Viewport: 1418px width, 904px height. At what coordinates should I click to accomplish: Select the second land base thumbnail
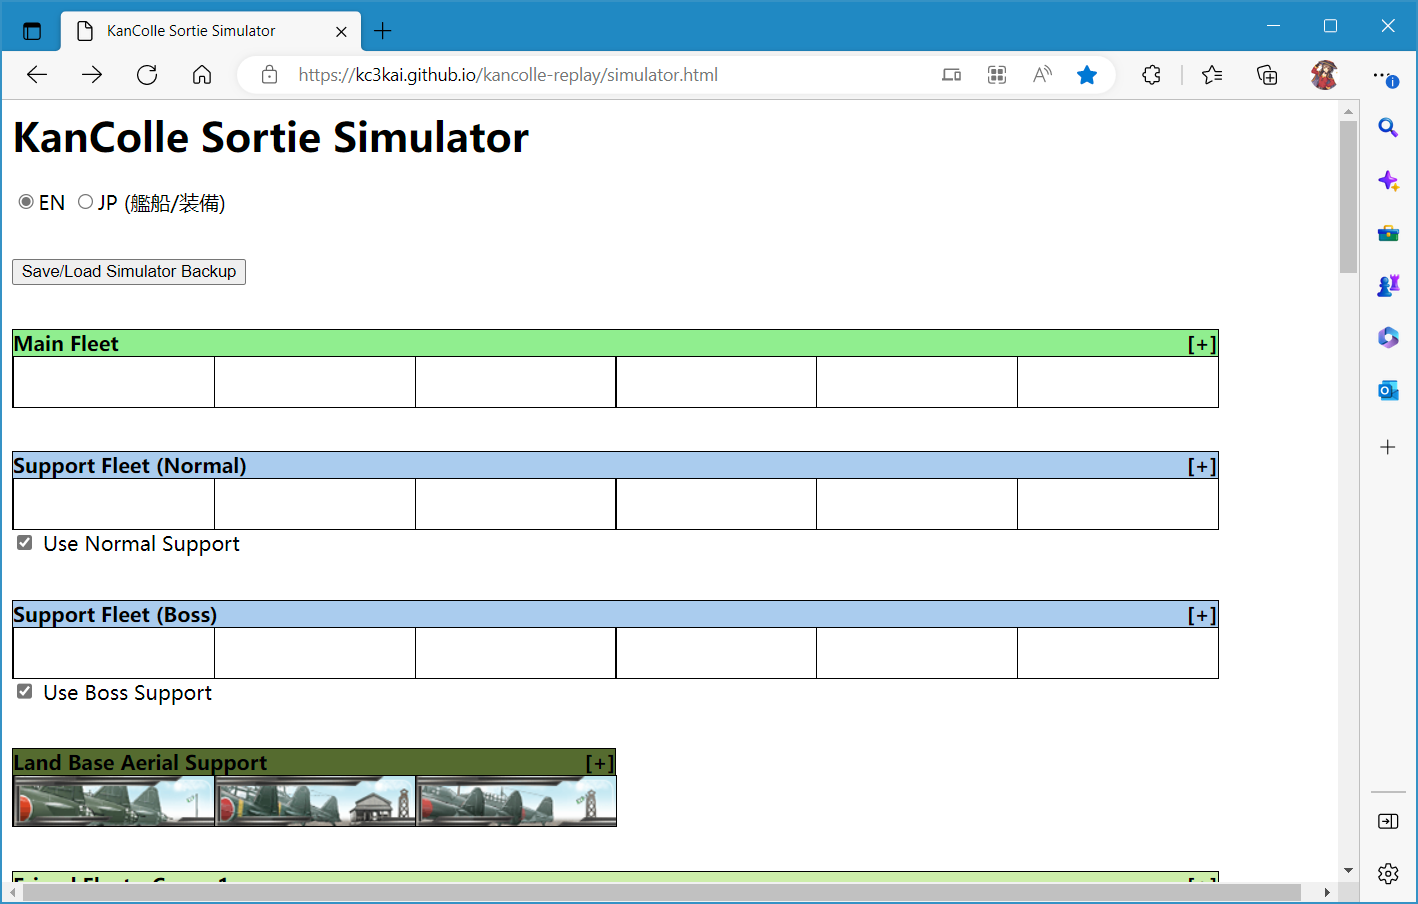click(315, 802)
